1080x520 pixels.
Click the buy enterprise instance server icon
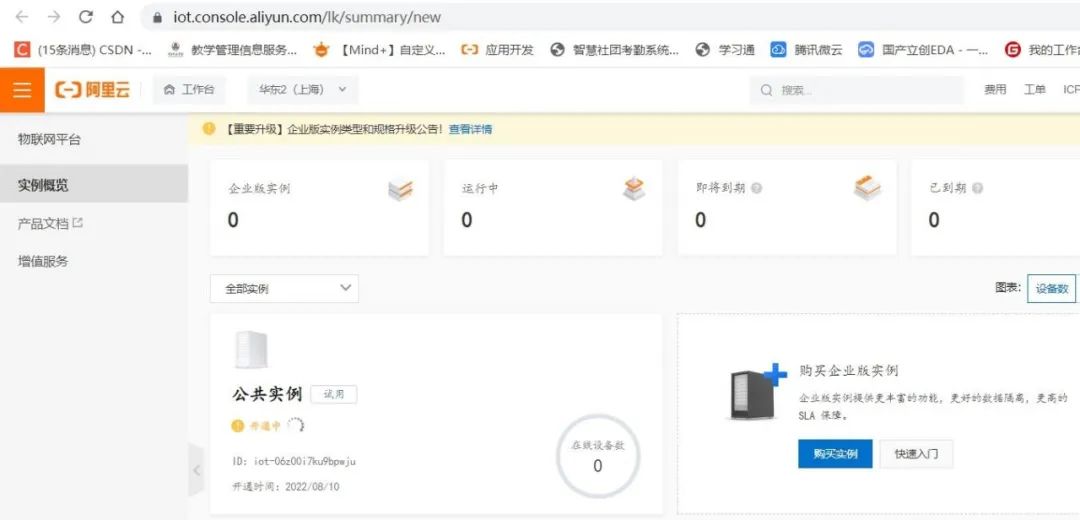coord(757,391)
